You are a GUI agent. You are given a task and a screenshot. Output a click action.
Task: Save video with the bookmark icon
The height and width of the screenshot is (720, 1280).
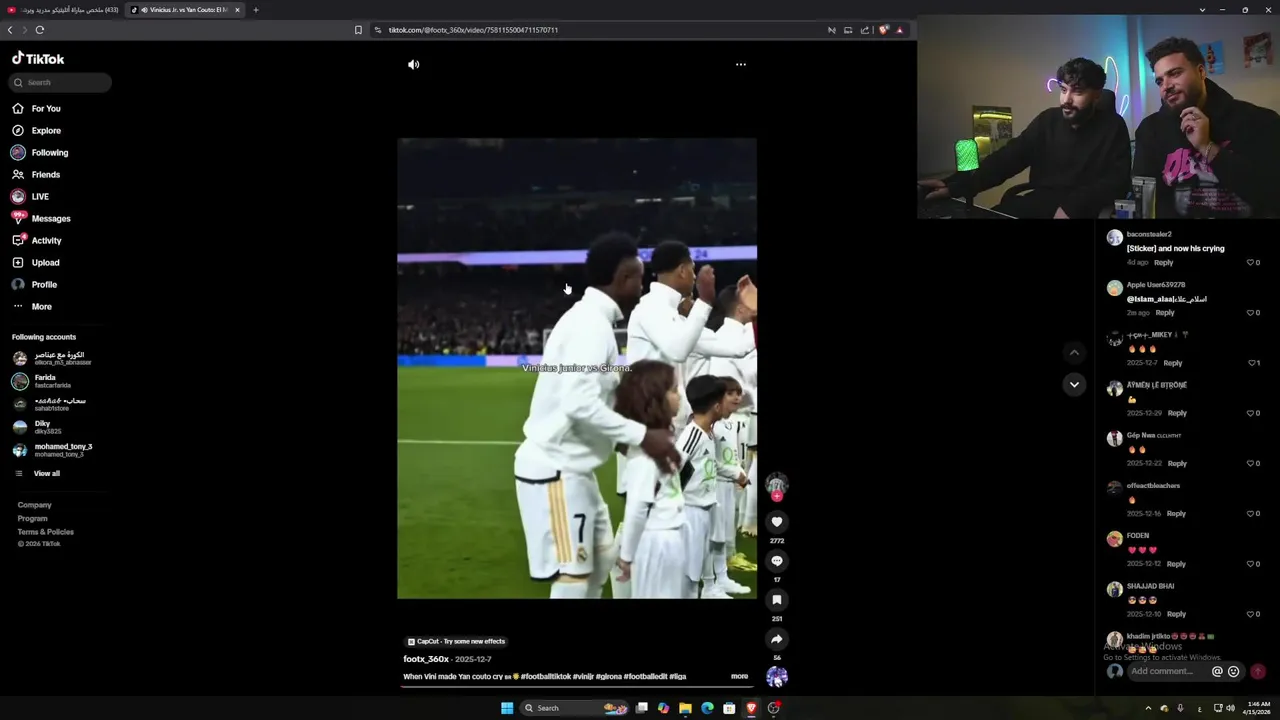[x=777, y=600]
